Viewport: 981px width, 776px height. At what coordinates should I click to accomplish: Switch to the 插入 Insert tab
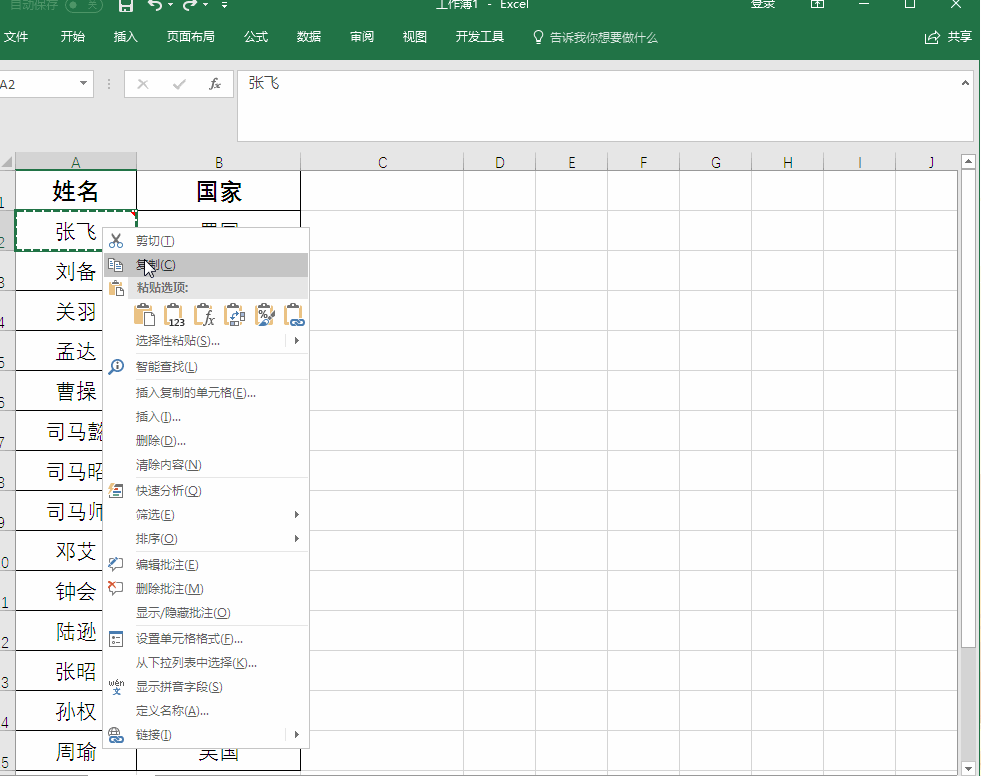(125, 37)
